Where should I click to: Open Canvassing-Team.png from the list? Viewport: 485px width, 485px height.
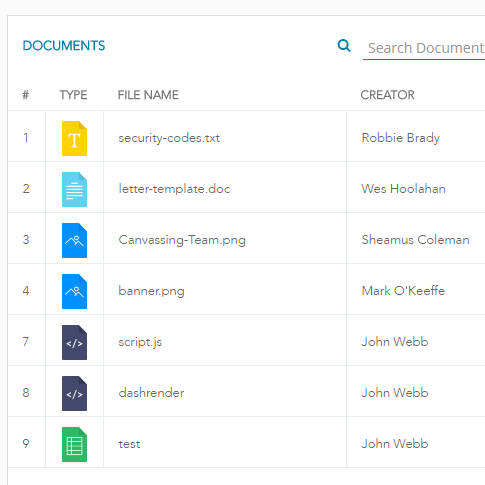(x=182, y=240)
